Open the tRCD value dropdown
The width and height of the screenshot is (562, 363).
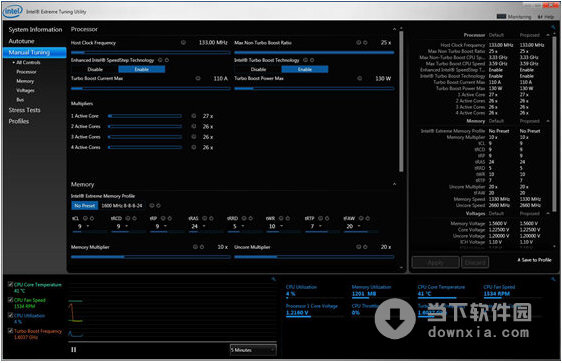(x=127, y=226)
